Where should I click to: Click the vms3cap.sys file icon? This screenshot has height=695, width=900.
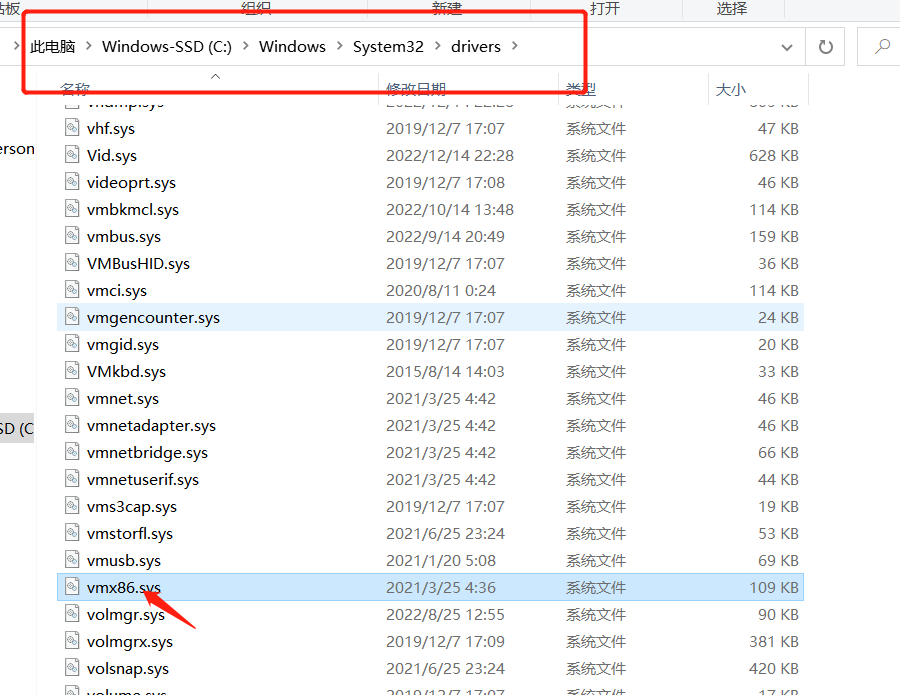(72, 505)
